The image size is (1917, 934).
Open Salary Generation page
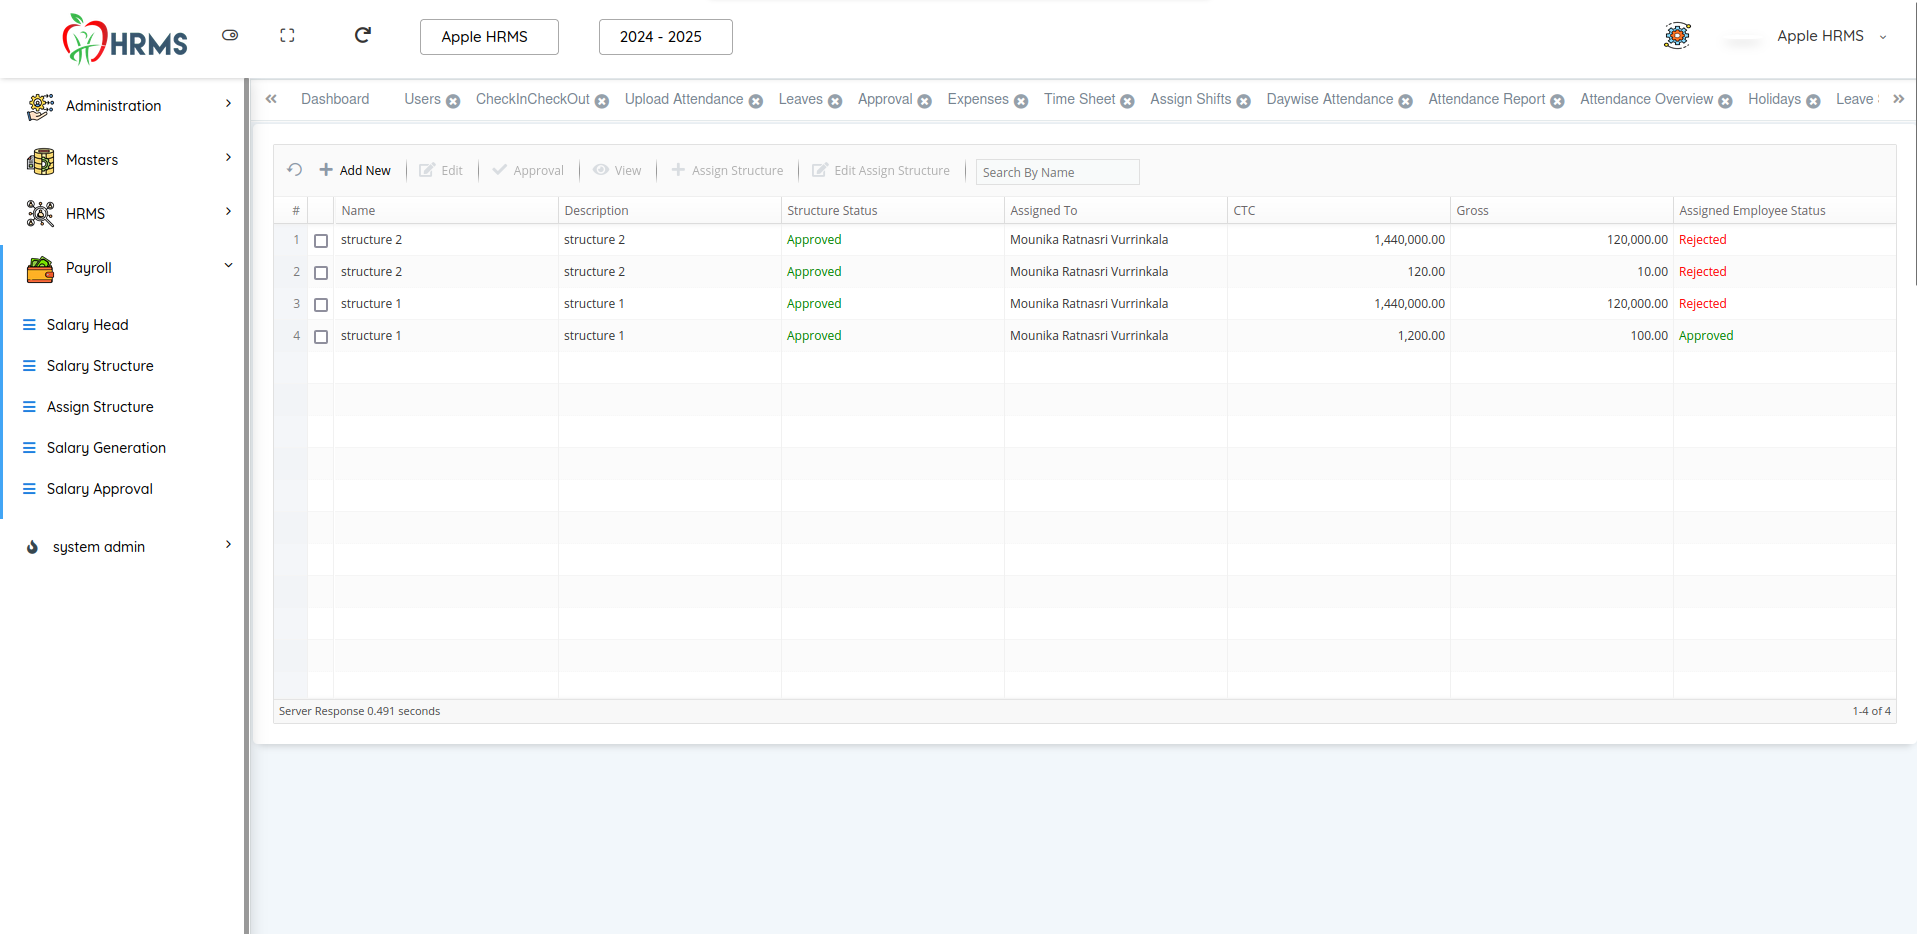click(x=106, y=448)
